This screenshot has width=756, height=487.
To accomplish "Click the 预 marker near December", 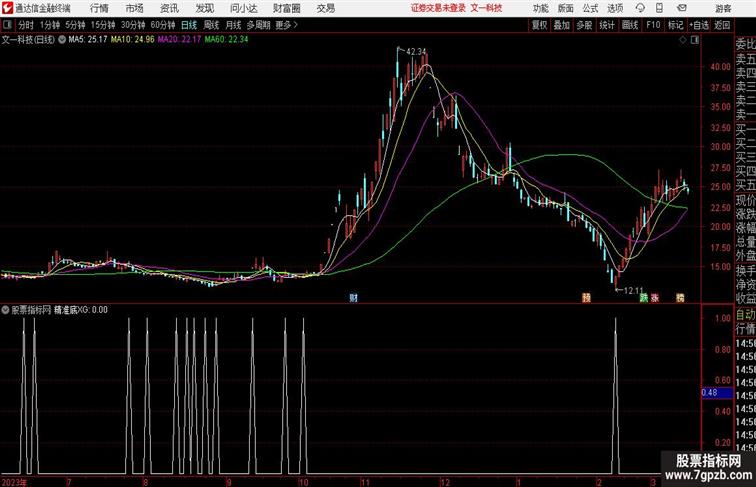I will (x=586, y=298).
